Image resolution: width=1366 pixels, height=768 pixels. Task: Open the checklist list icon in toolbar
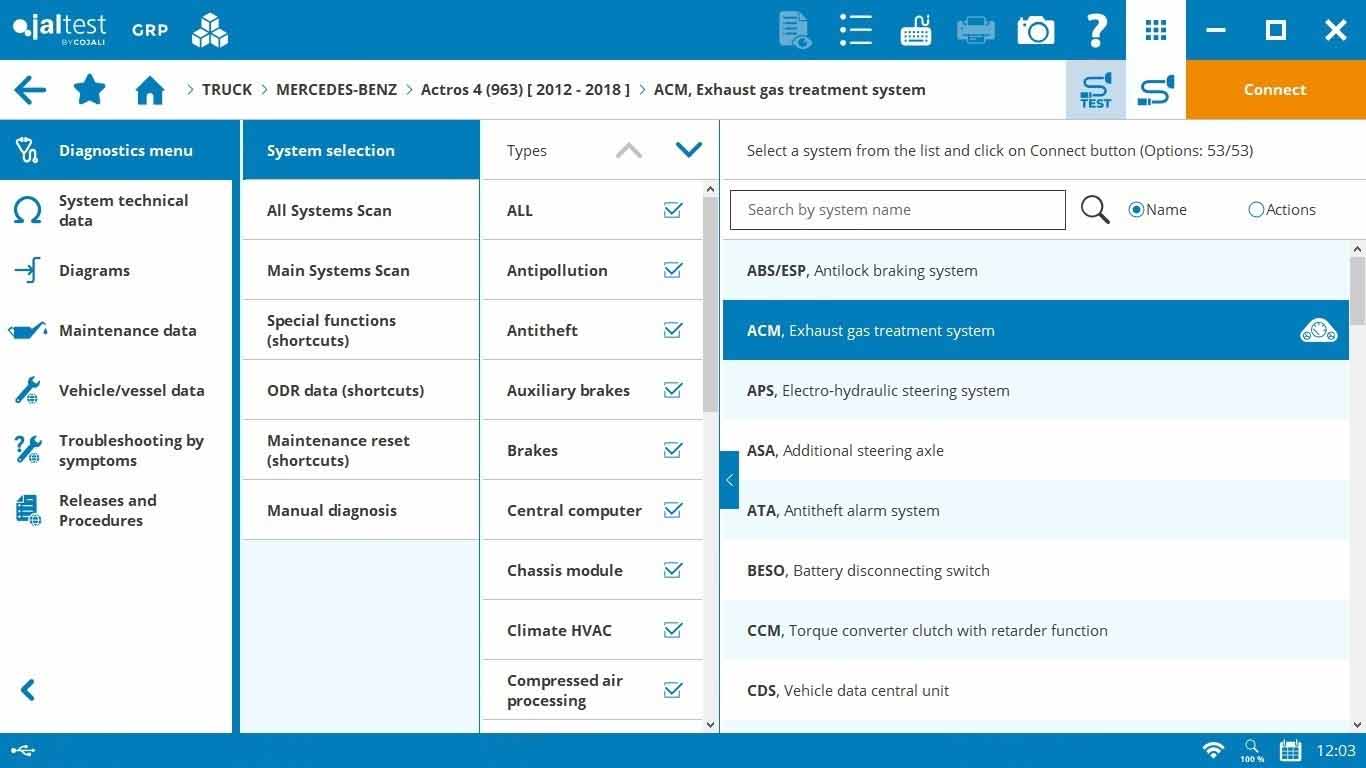click(x=856, y=30)
